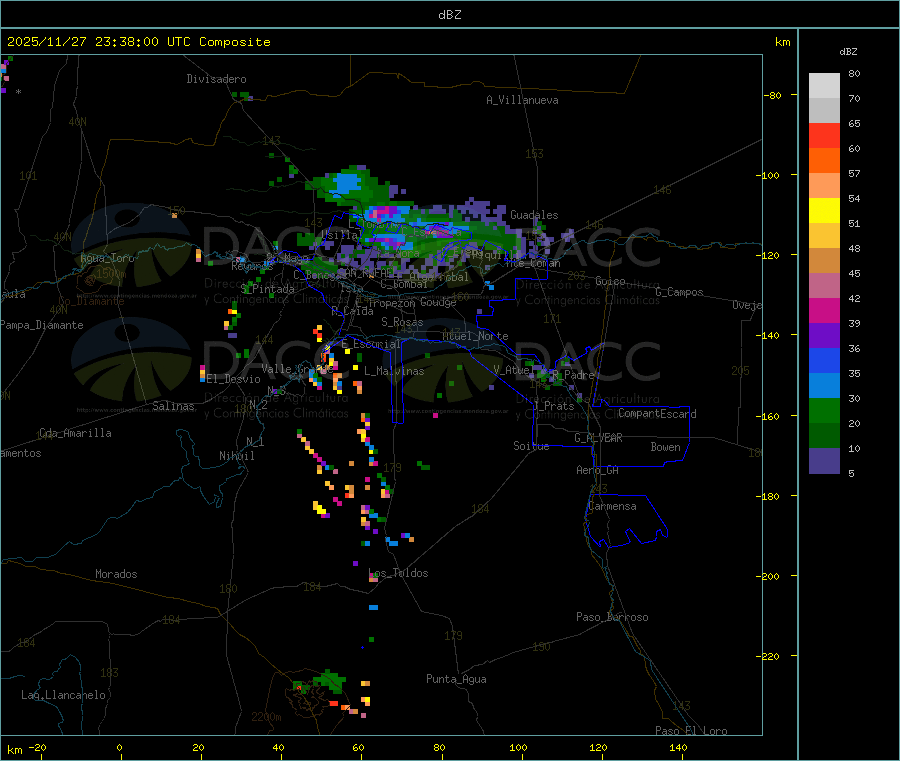This screenshot has width=900, height=761.
Task: Click the Divisadero map label
Action: tap(216, 79)
